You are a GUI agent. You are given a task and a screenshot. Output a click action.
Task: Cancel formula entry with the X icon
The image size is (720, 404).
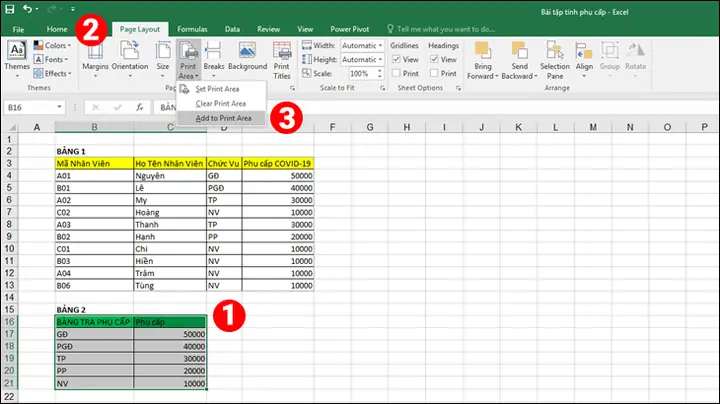pos(96,107)
